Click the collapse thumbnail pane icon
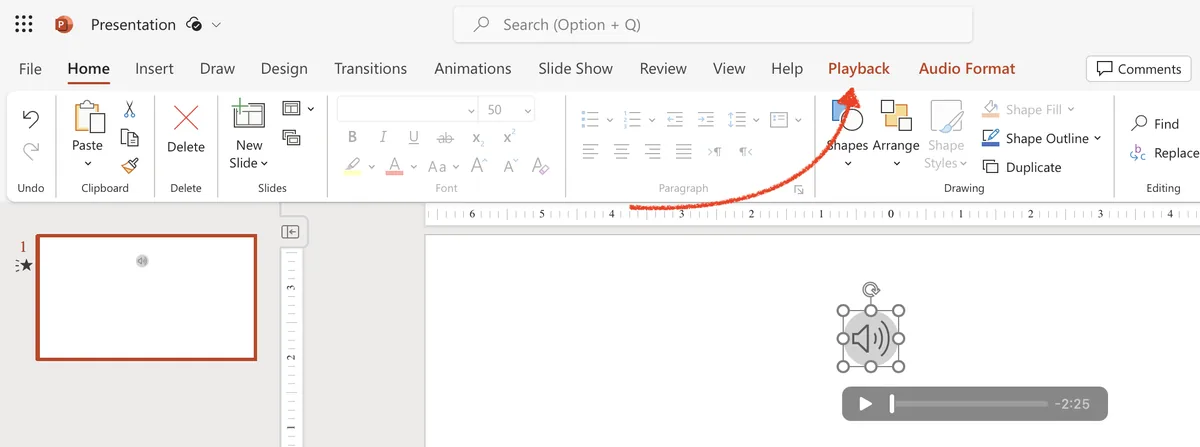The width and height of the screenshot is (1200, 447). pyautogui.click(x=291, y=232)
